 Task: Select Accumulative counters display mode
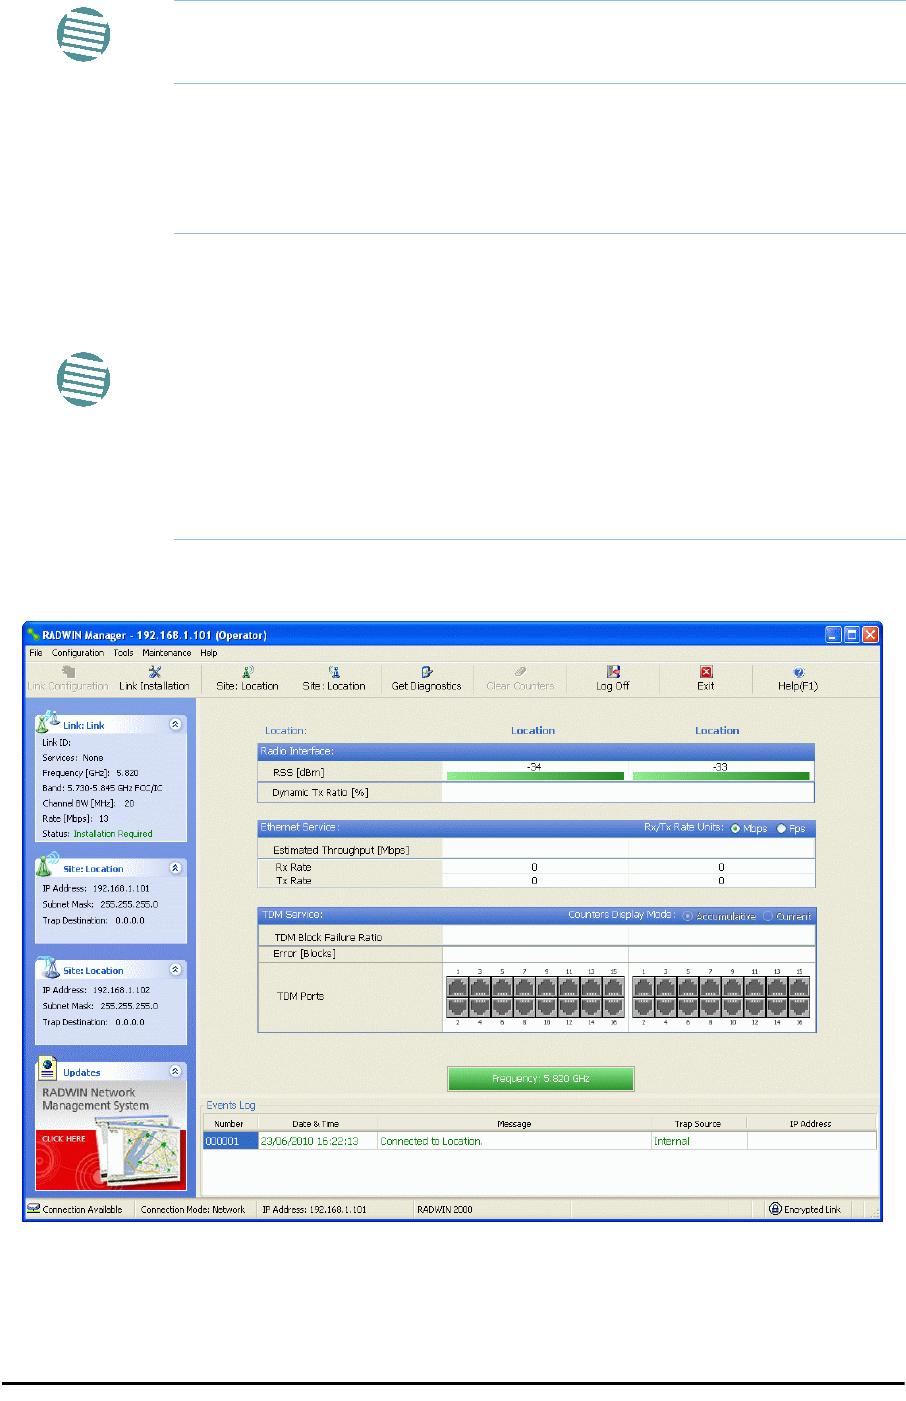point(688,916)
